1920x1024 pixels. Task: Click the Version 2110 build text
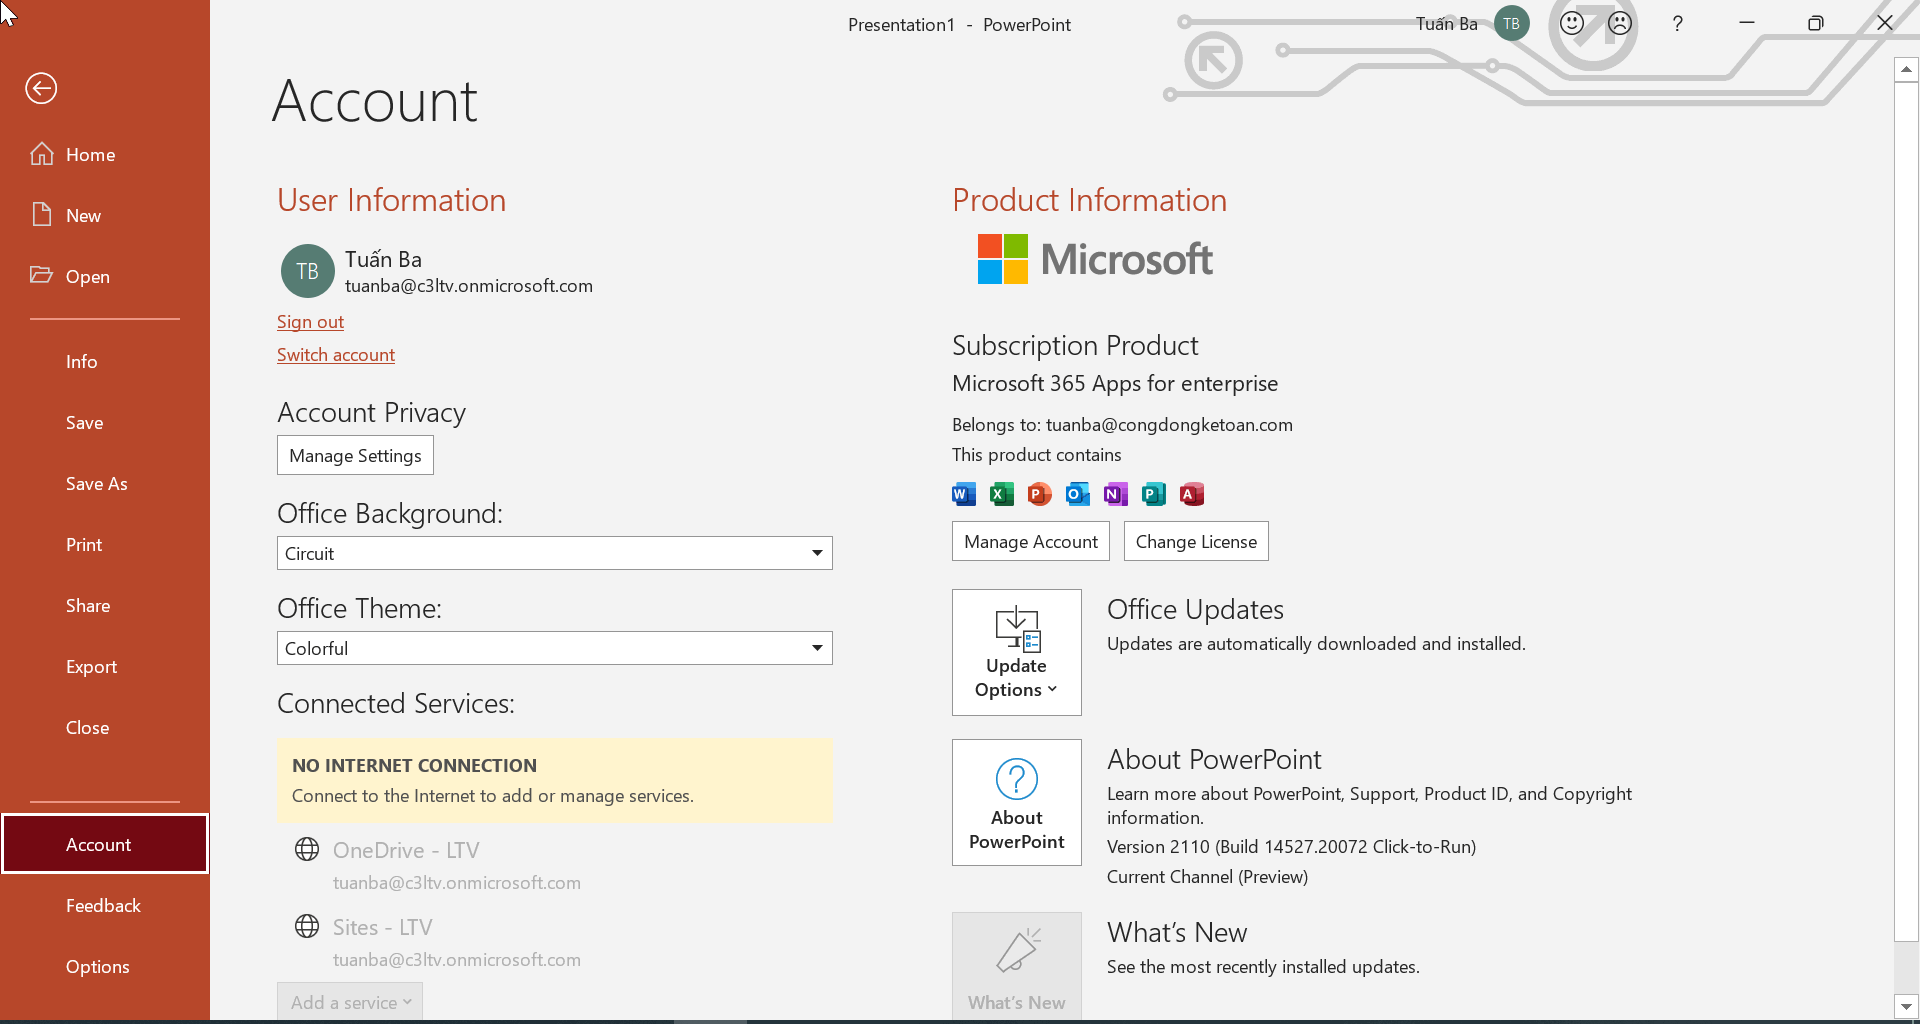pos(1291,847)
